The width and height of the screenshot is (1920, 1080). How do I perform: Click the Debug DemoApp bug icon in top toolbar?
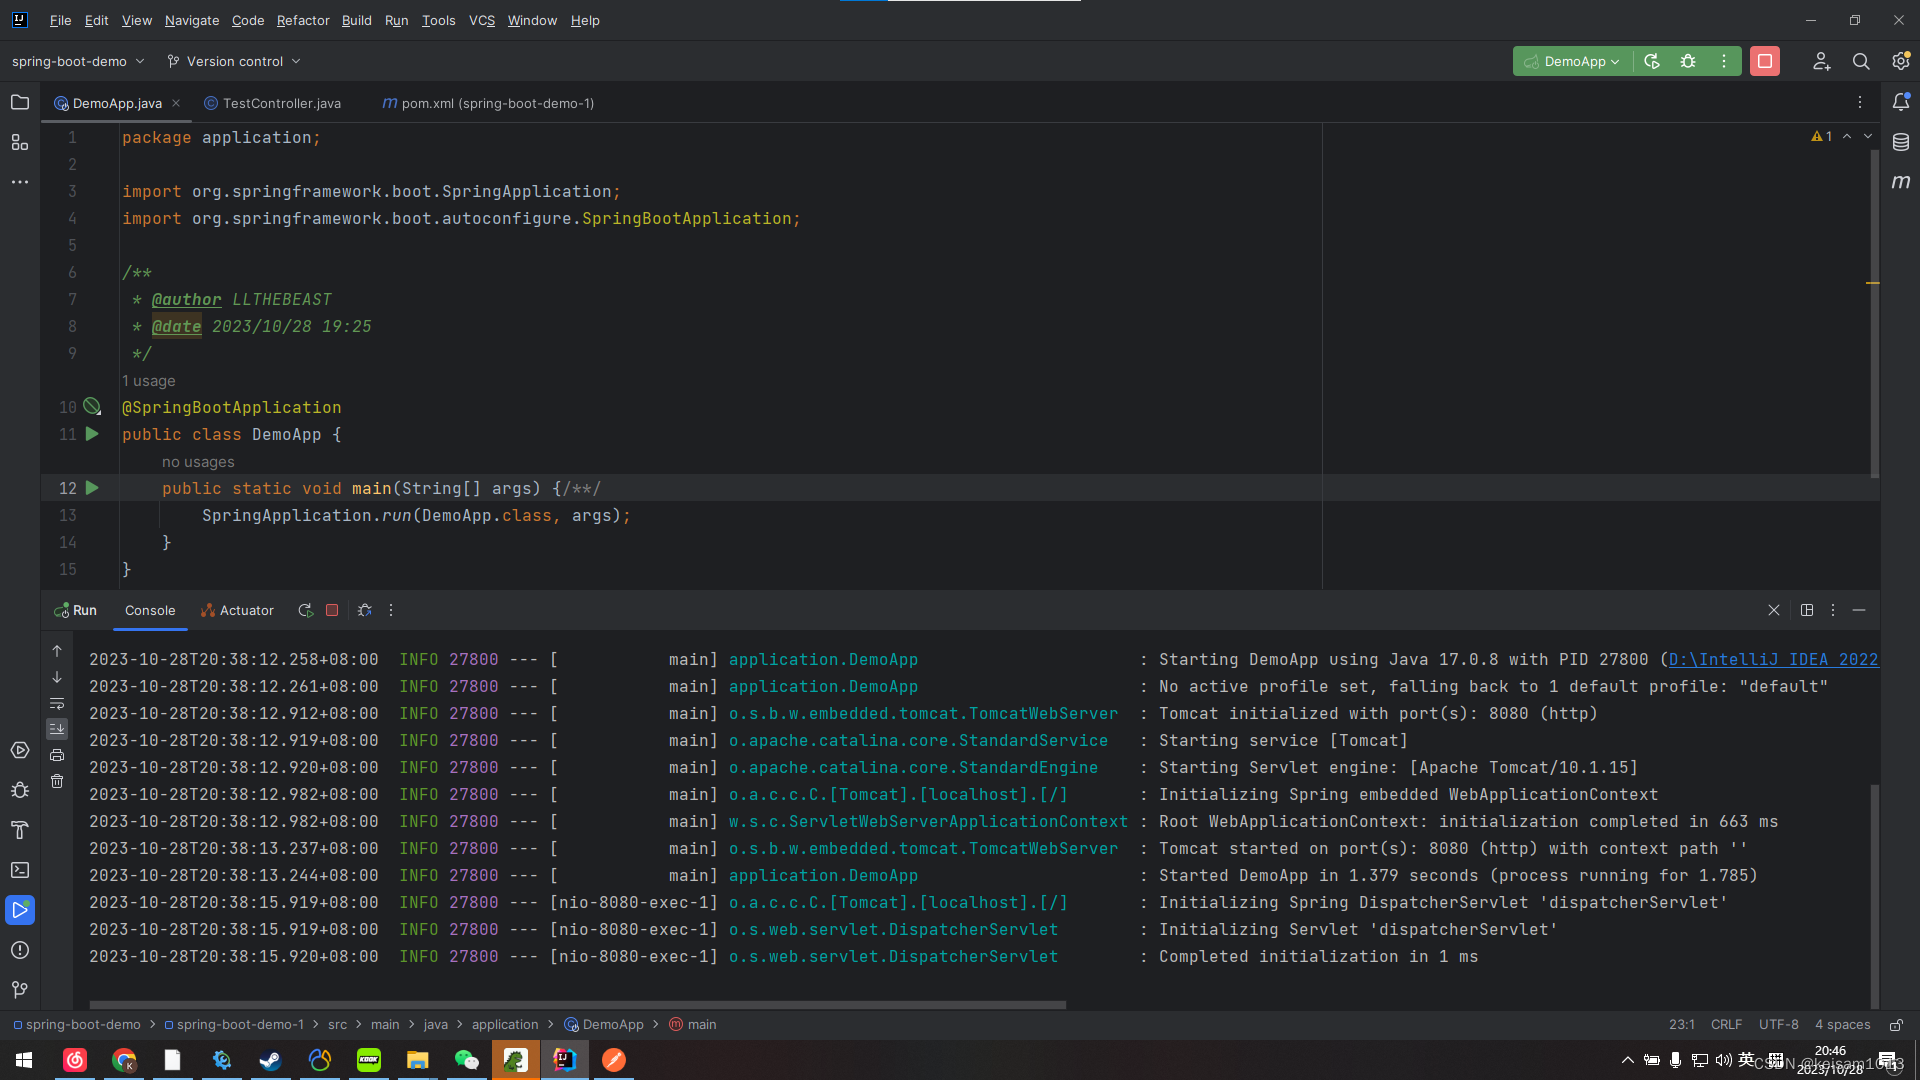coord(1688,61)
